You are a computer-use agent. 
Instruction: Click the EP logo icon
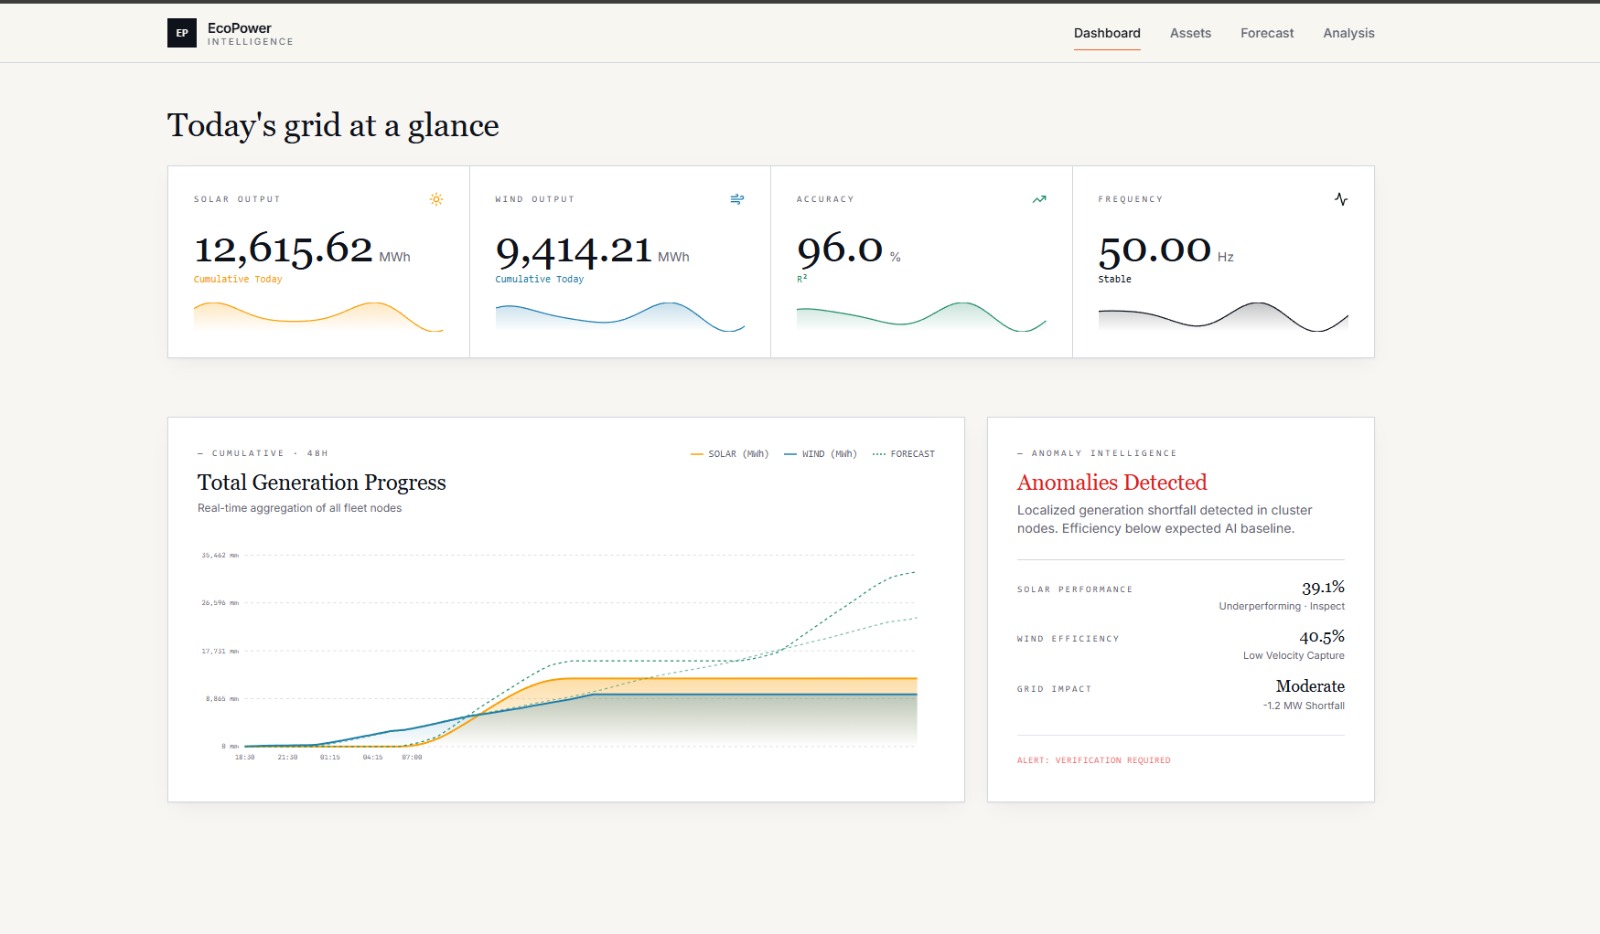coord(182,33)
